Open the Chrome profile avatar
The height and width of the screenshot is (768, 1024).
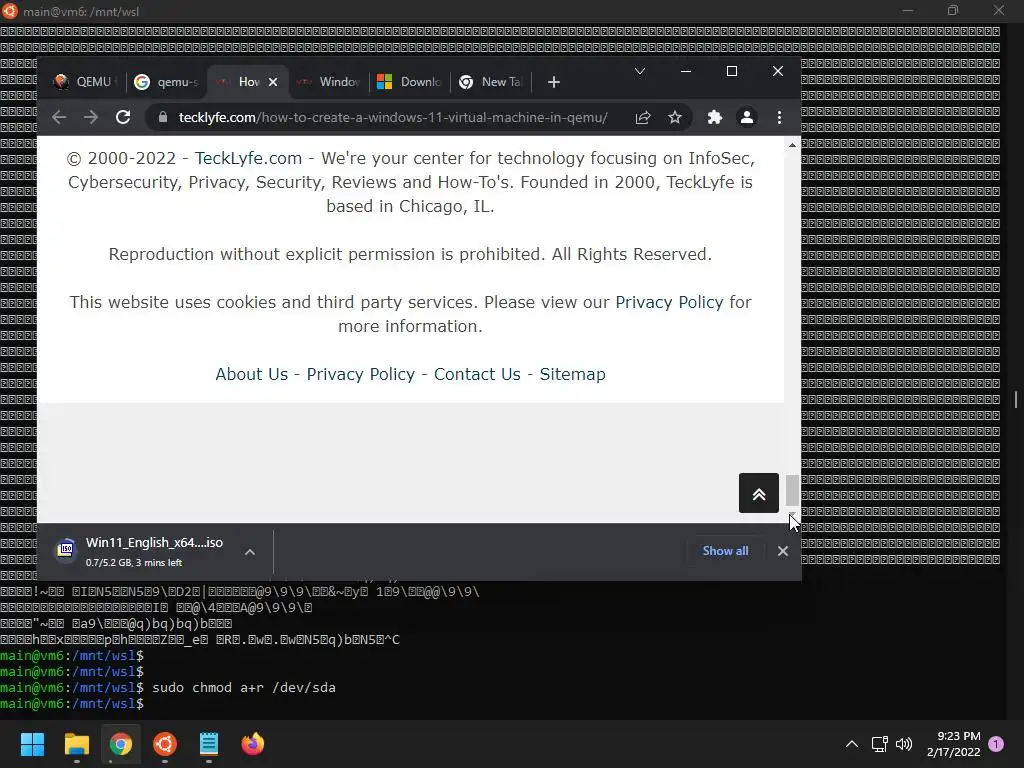746,118
